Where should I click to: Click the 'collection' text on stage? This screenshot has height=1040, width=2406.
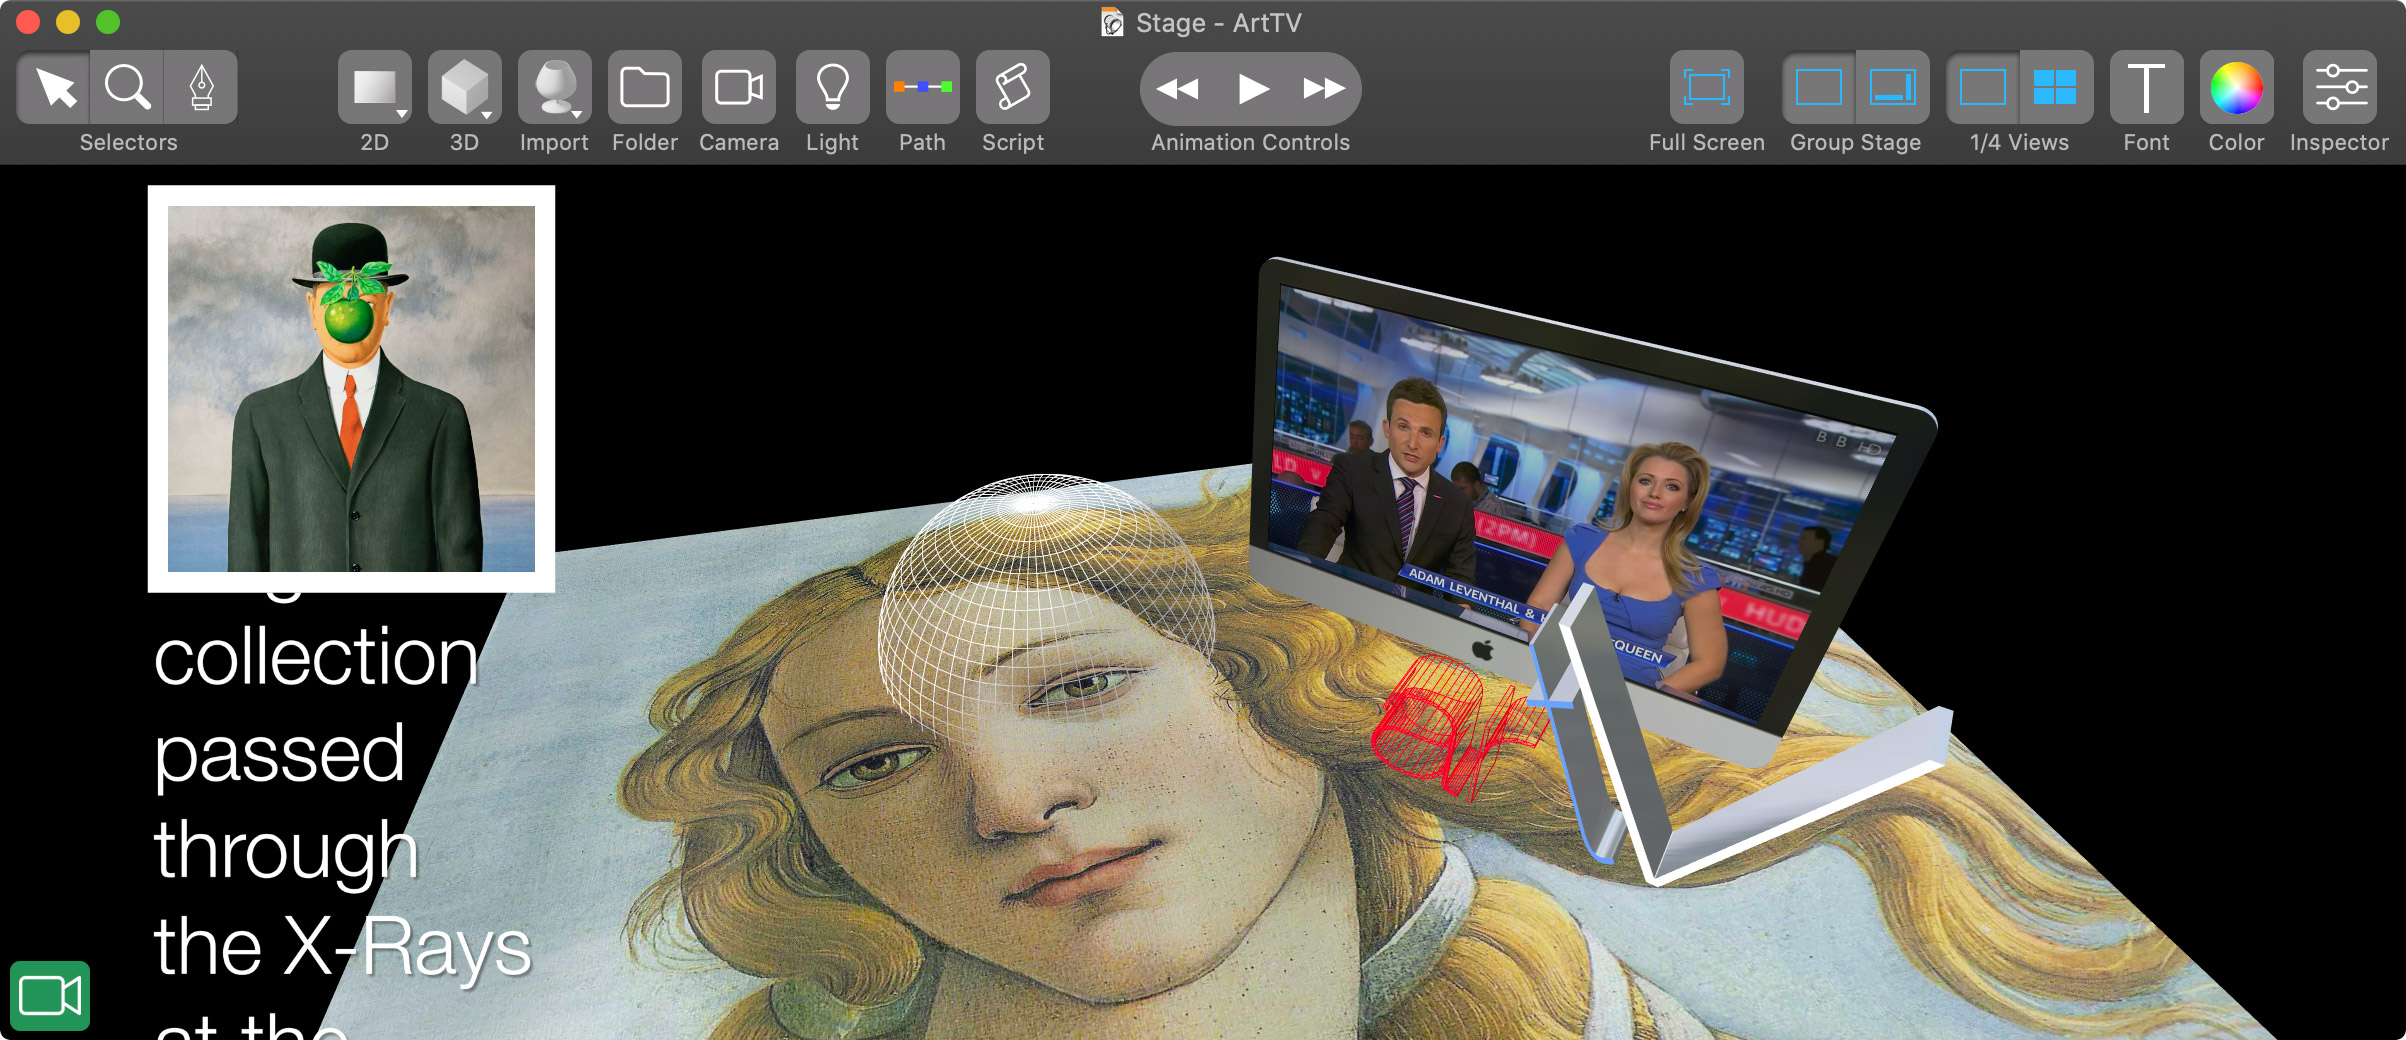point(316,658)
